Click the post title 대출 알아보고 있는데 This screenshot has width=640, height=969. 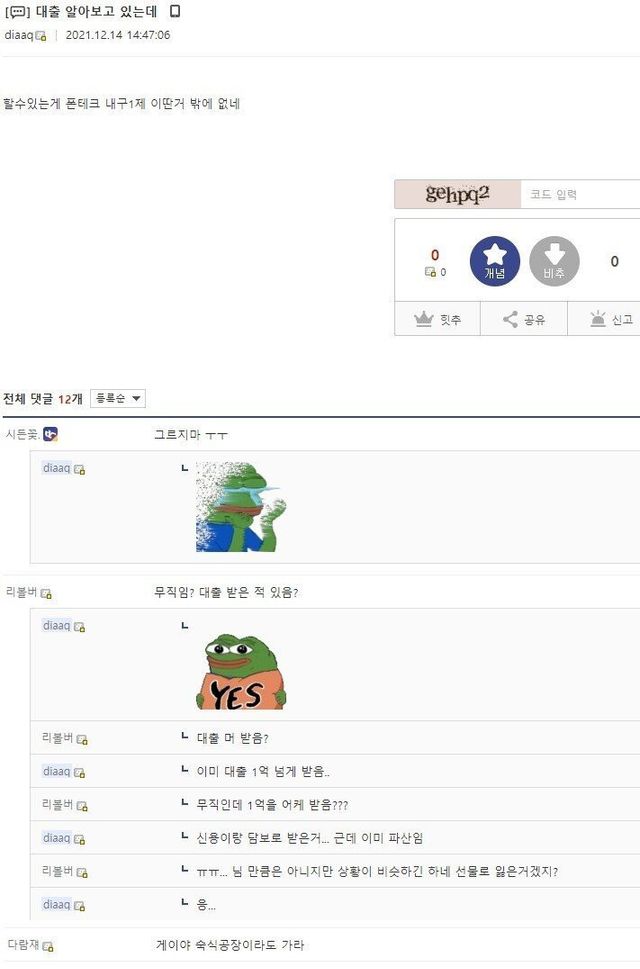[x=96, y=11]
